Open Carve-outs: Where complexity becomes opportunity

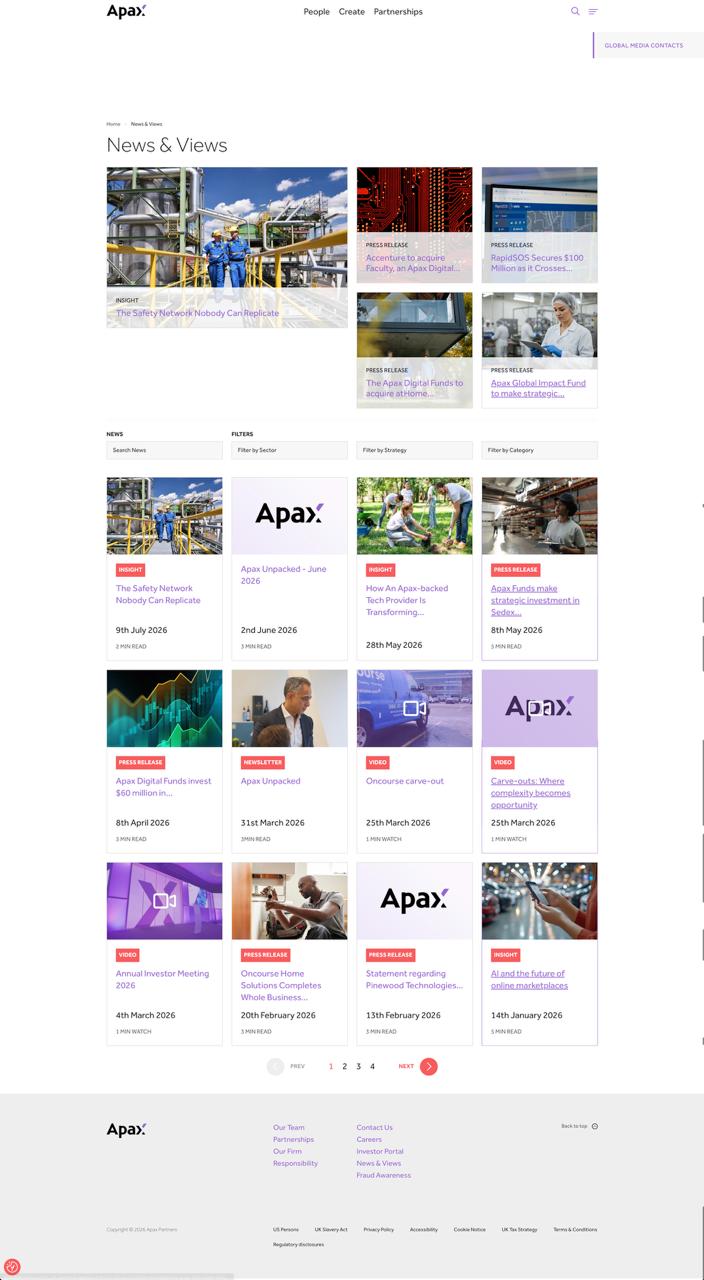pyautogui.click(x=531, y=793)
